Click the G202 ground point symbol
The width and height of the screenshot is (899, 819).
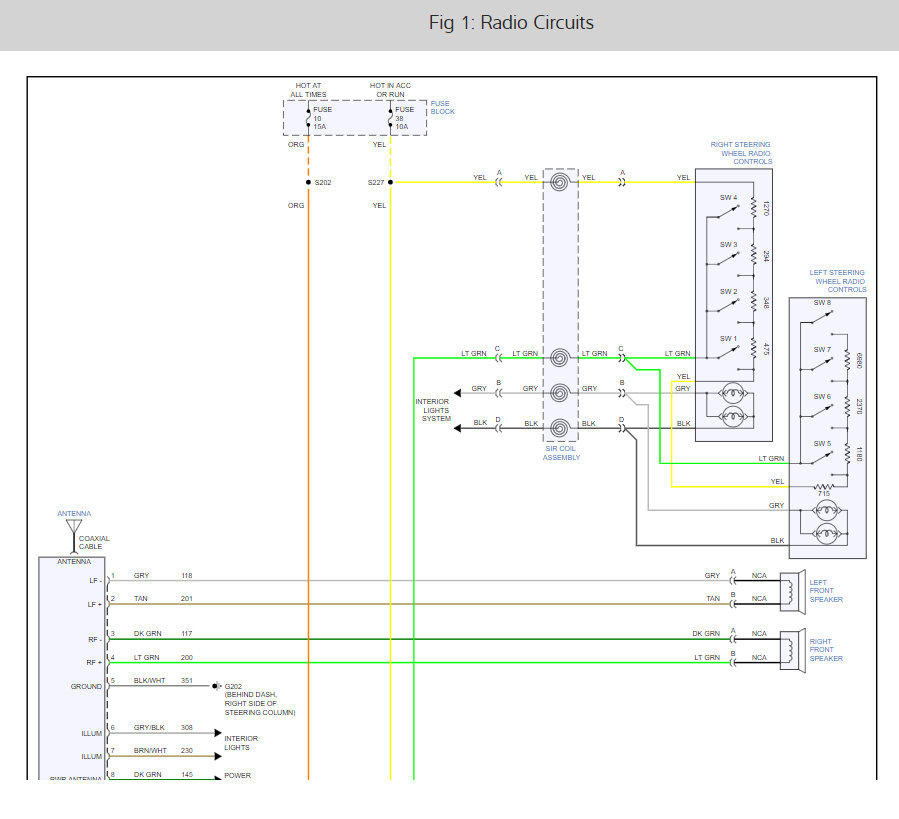[215, 687]
